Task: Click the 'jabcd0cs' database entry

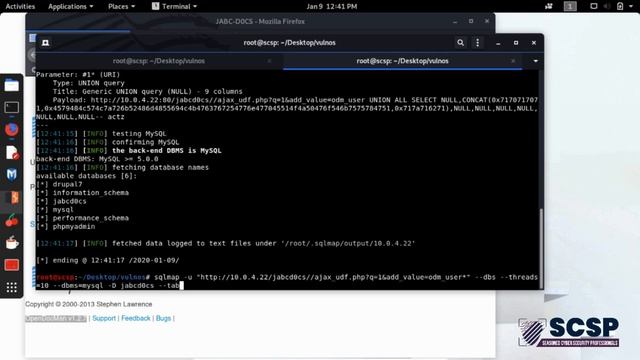Action: [69, 201]
